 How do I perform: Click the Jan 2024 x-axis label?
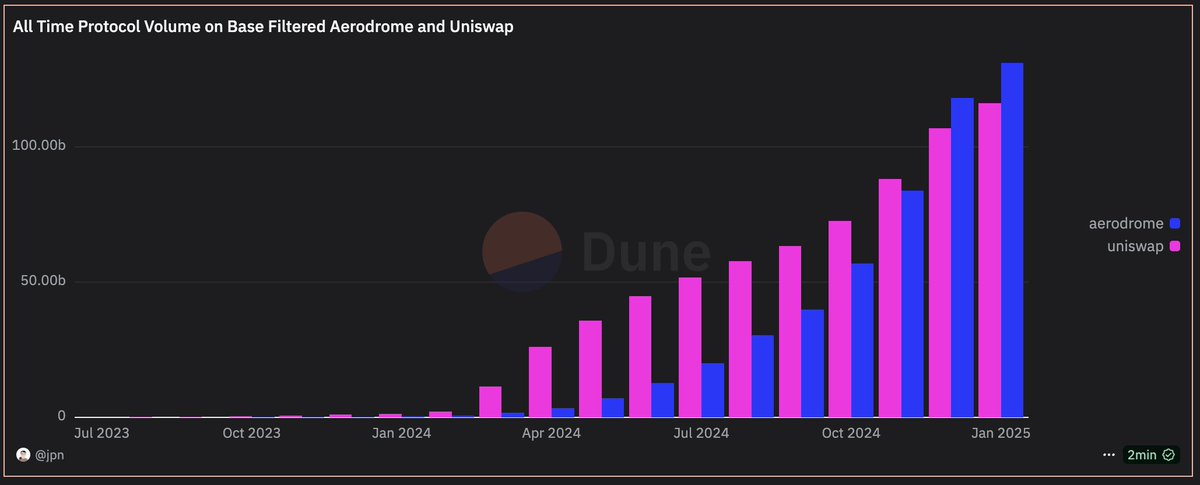[x=401, y=433]
